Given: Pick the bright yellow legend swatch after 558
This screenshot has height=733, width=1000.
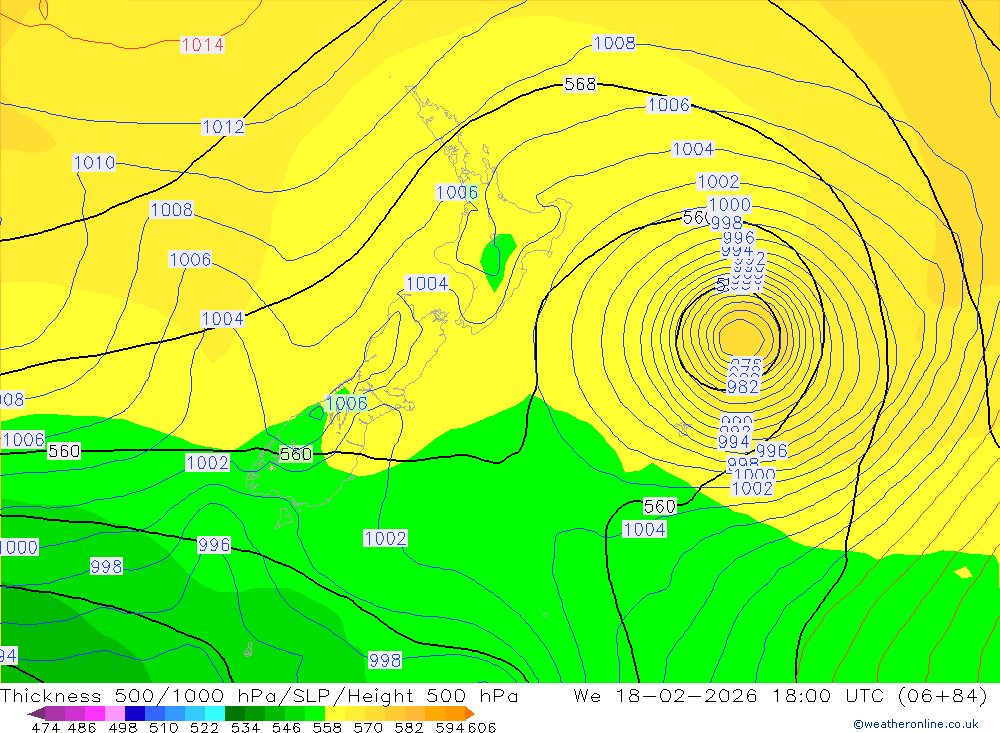Looking at the screenshot, I should tap(335, 713).
